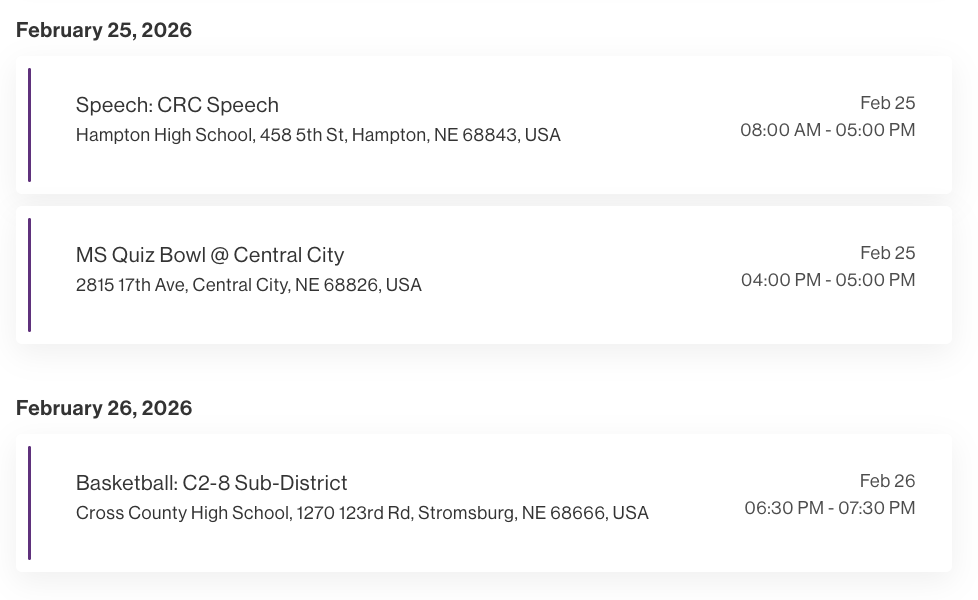Image resolution: width=978 pixels, height=600 pixels.
Task: Select the MS Quiz Bowl @ Central City title
Action: [210, 255]
